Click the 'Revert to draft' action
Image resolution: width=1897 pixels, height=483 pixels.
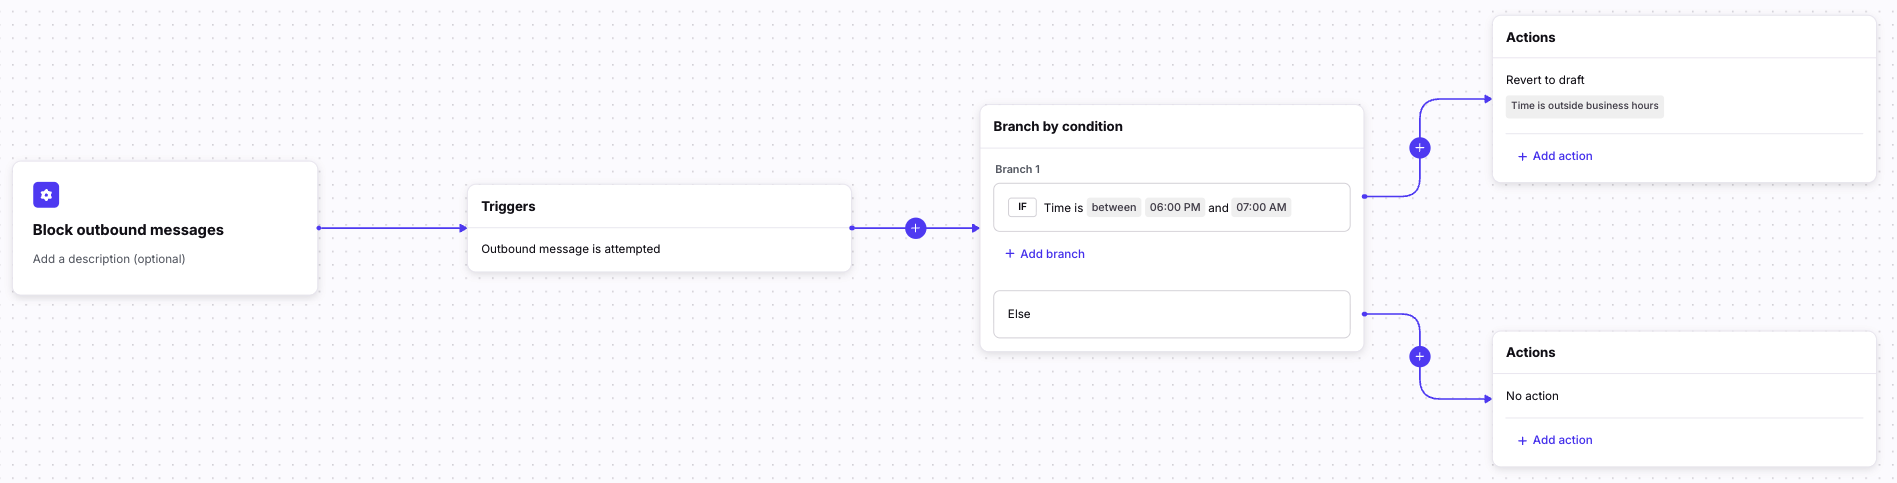[x=1545, y=80]
